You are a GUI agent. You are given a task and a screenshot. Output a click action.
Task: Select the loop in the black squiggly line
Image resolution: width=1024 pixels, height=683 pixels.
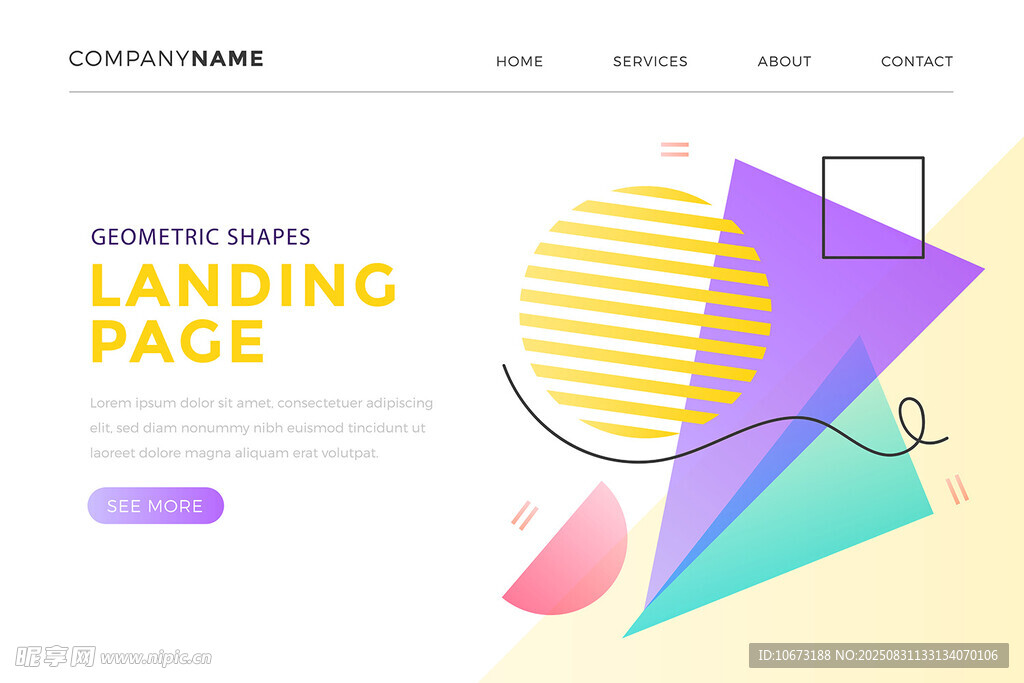click(x=911, y=420)
